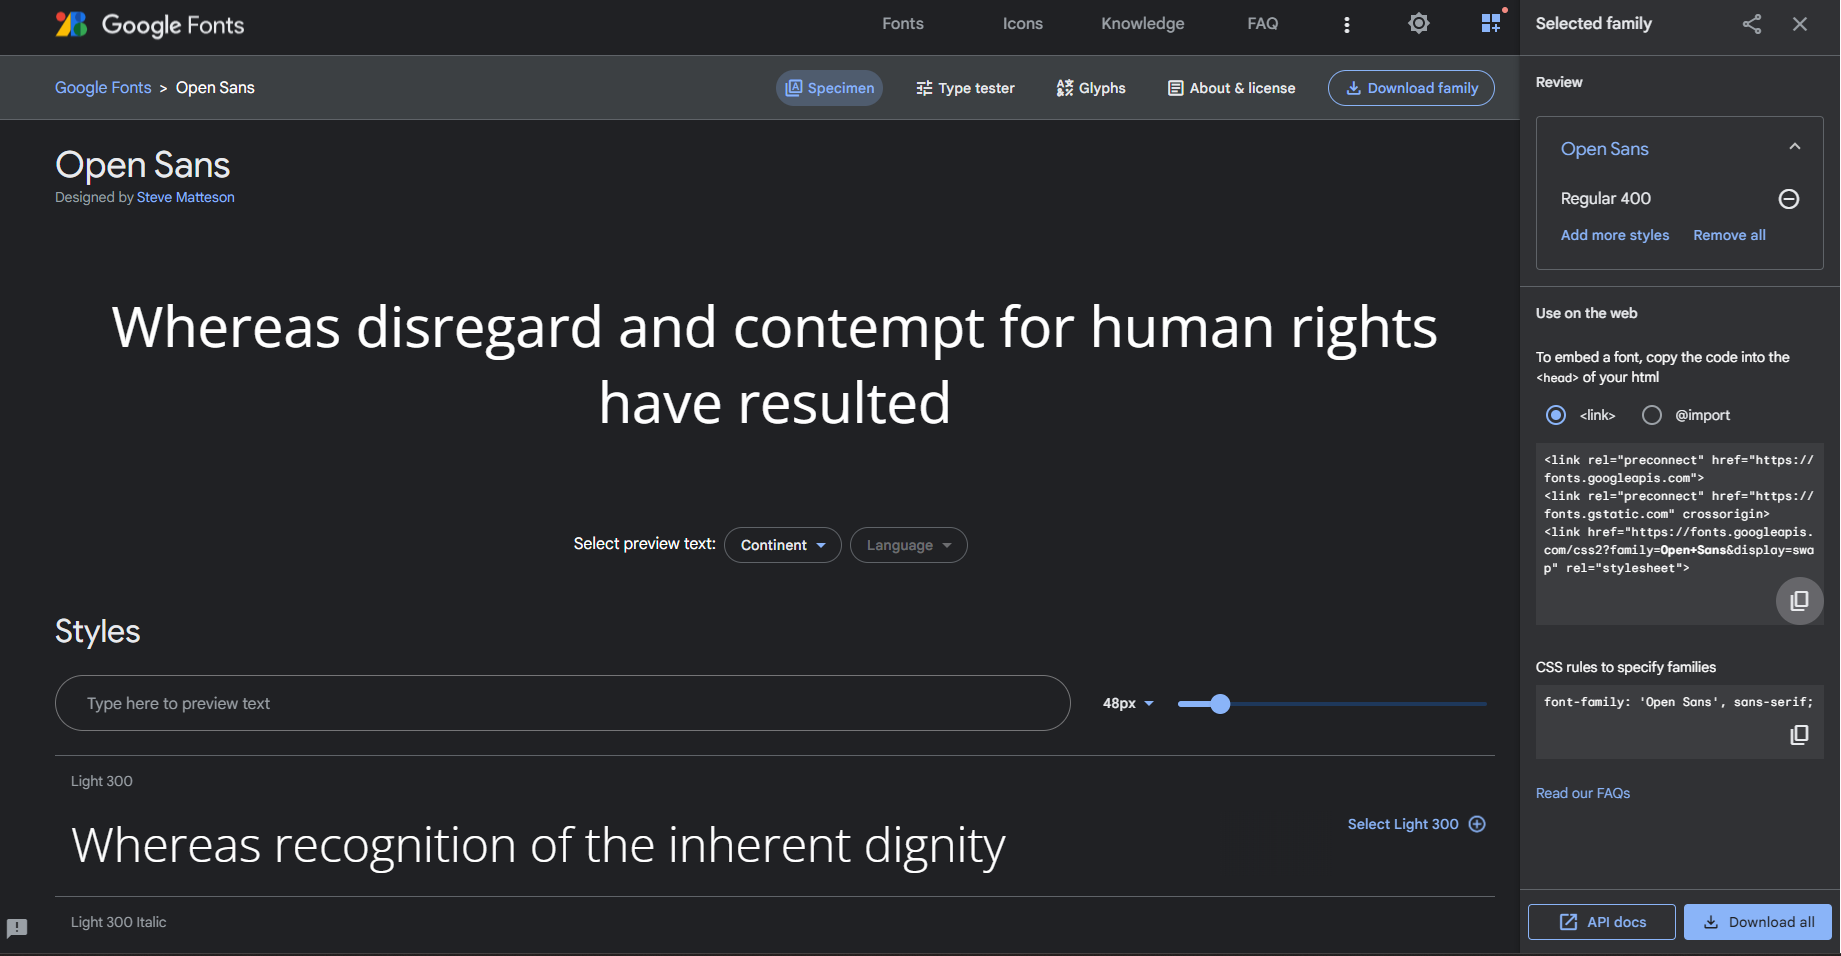
Task: Switch to the About & license tab
Action: (x=1232, y=88)
